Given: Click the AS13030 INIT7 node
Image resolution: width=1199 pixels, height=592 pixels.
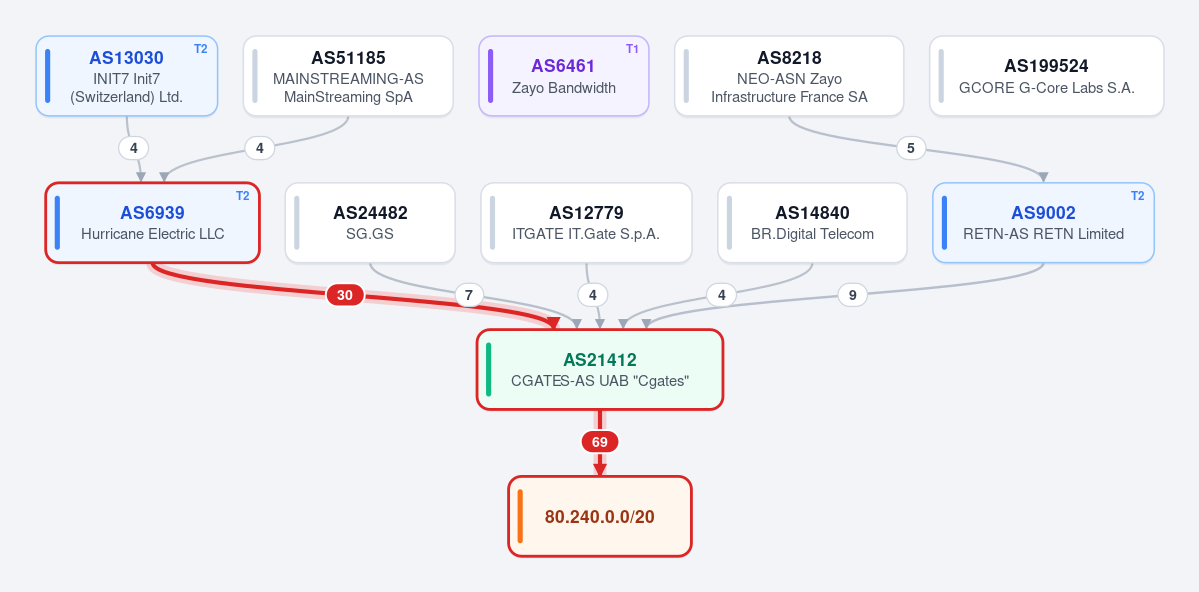Looking at the screenshot, I should [x=127, y=76].
